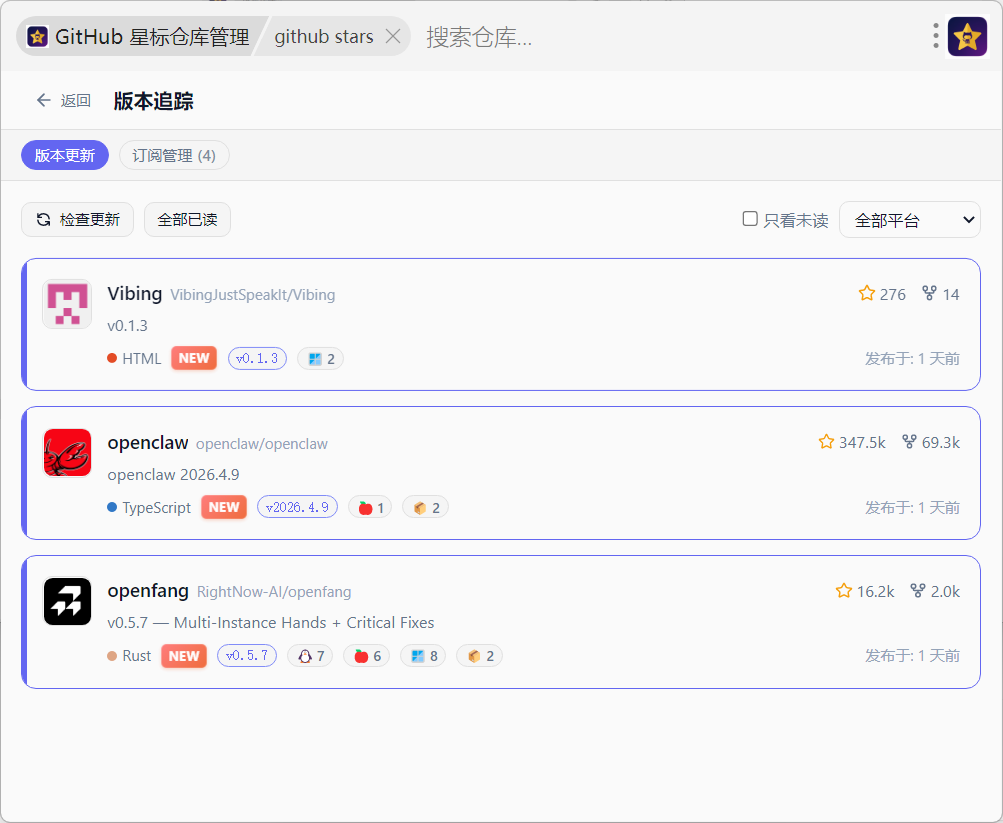Click the NEW badge on Vibing
1003x823 pixels.
(194, 358)
